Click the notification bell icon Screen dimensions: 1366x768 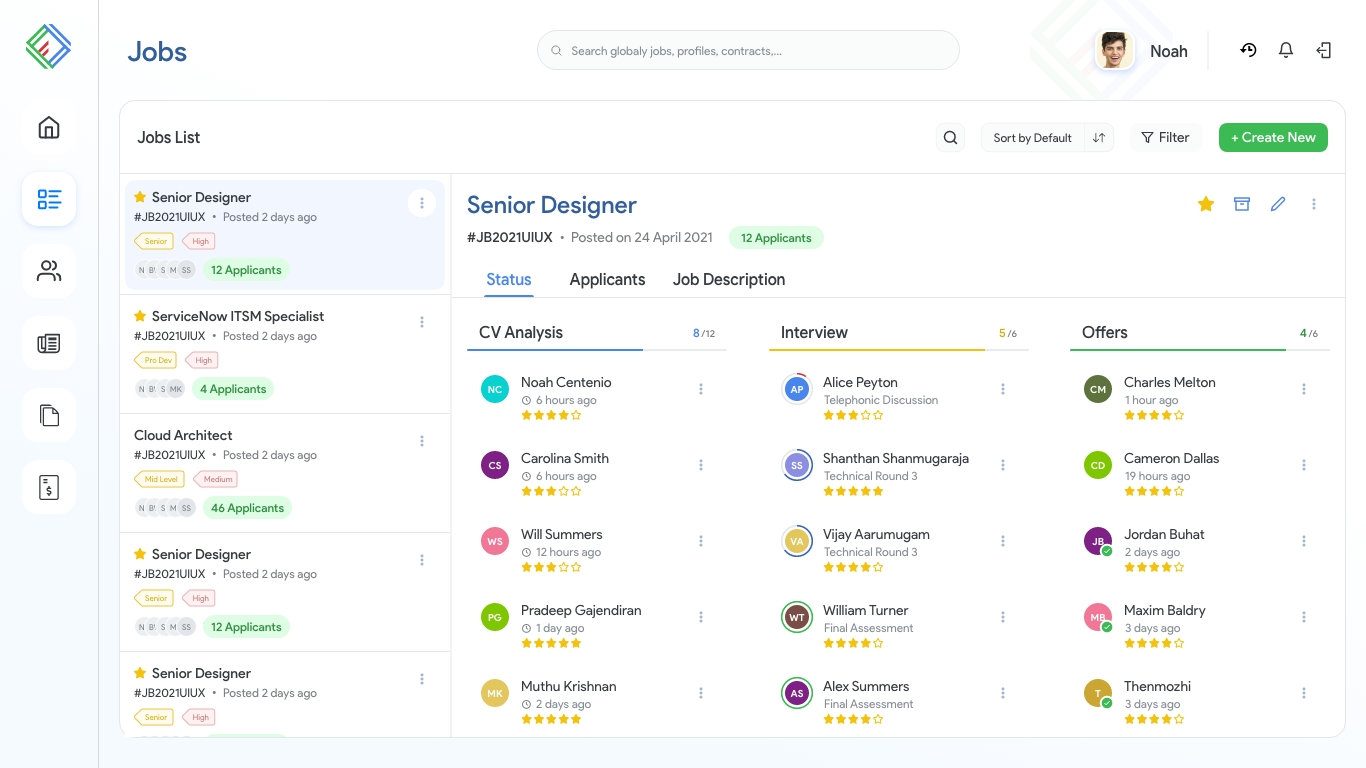pyautogui.click(x=1286, y=50)
